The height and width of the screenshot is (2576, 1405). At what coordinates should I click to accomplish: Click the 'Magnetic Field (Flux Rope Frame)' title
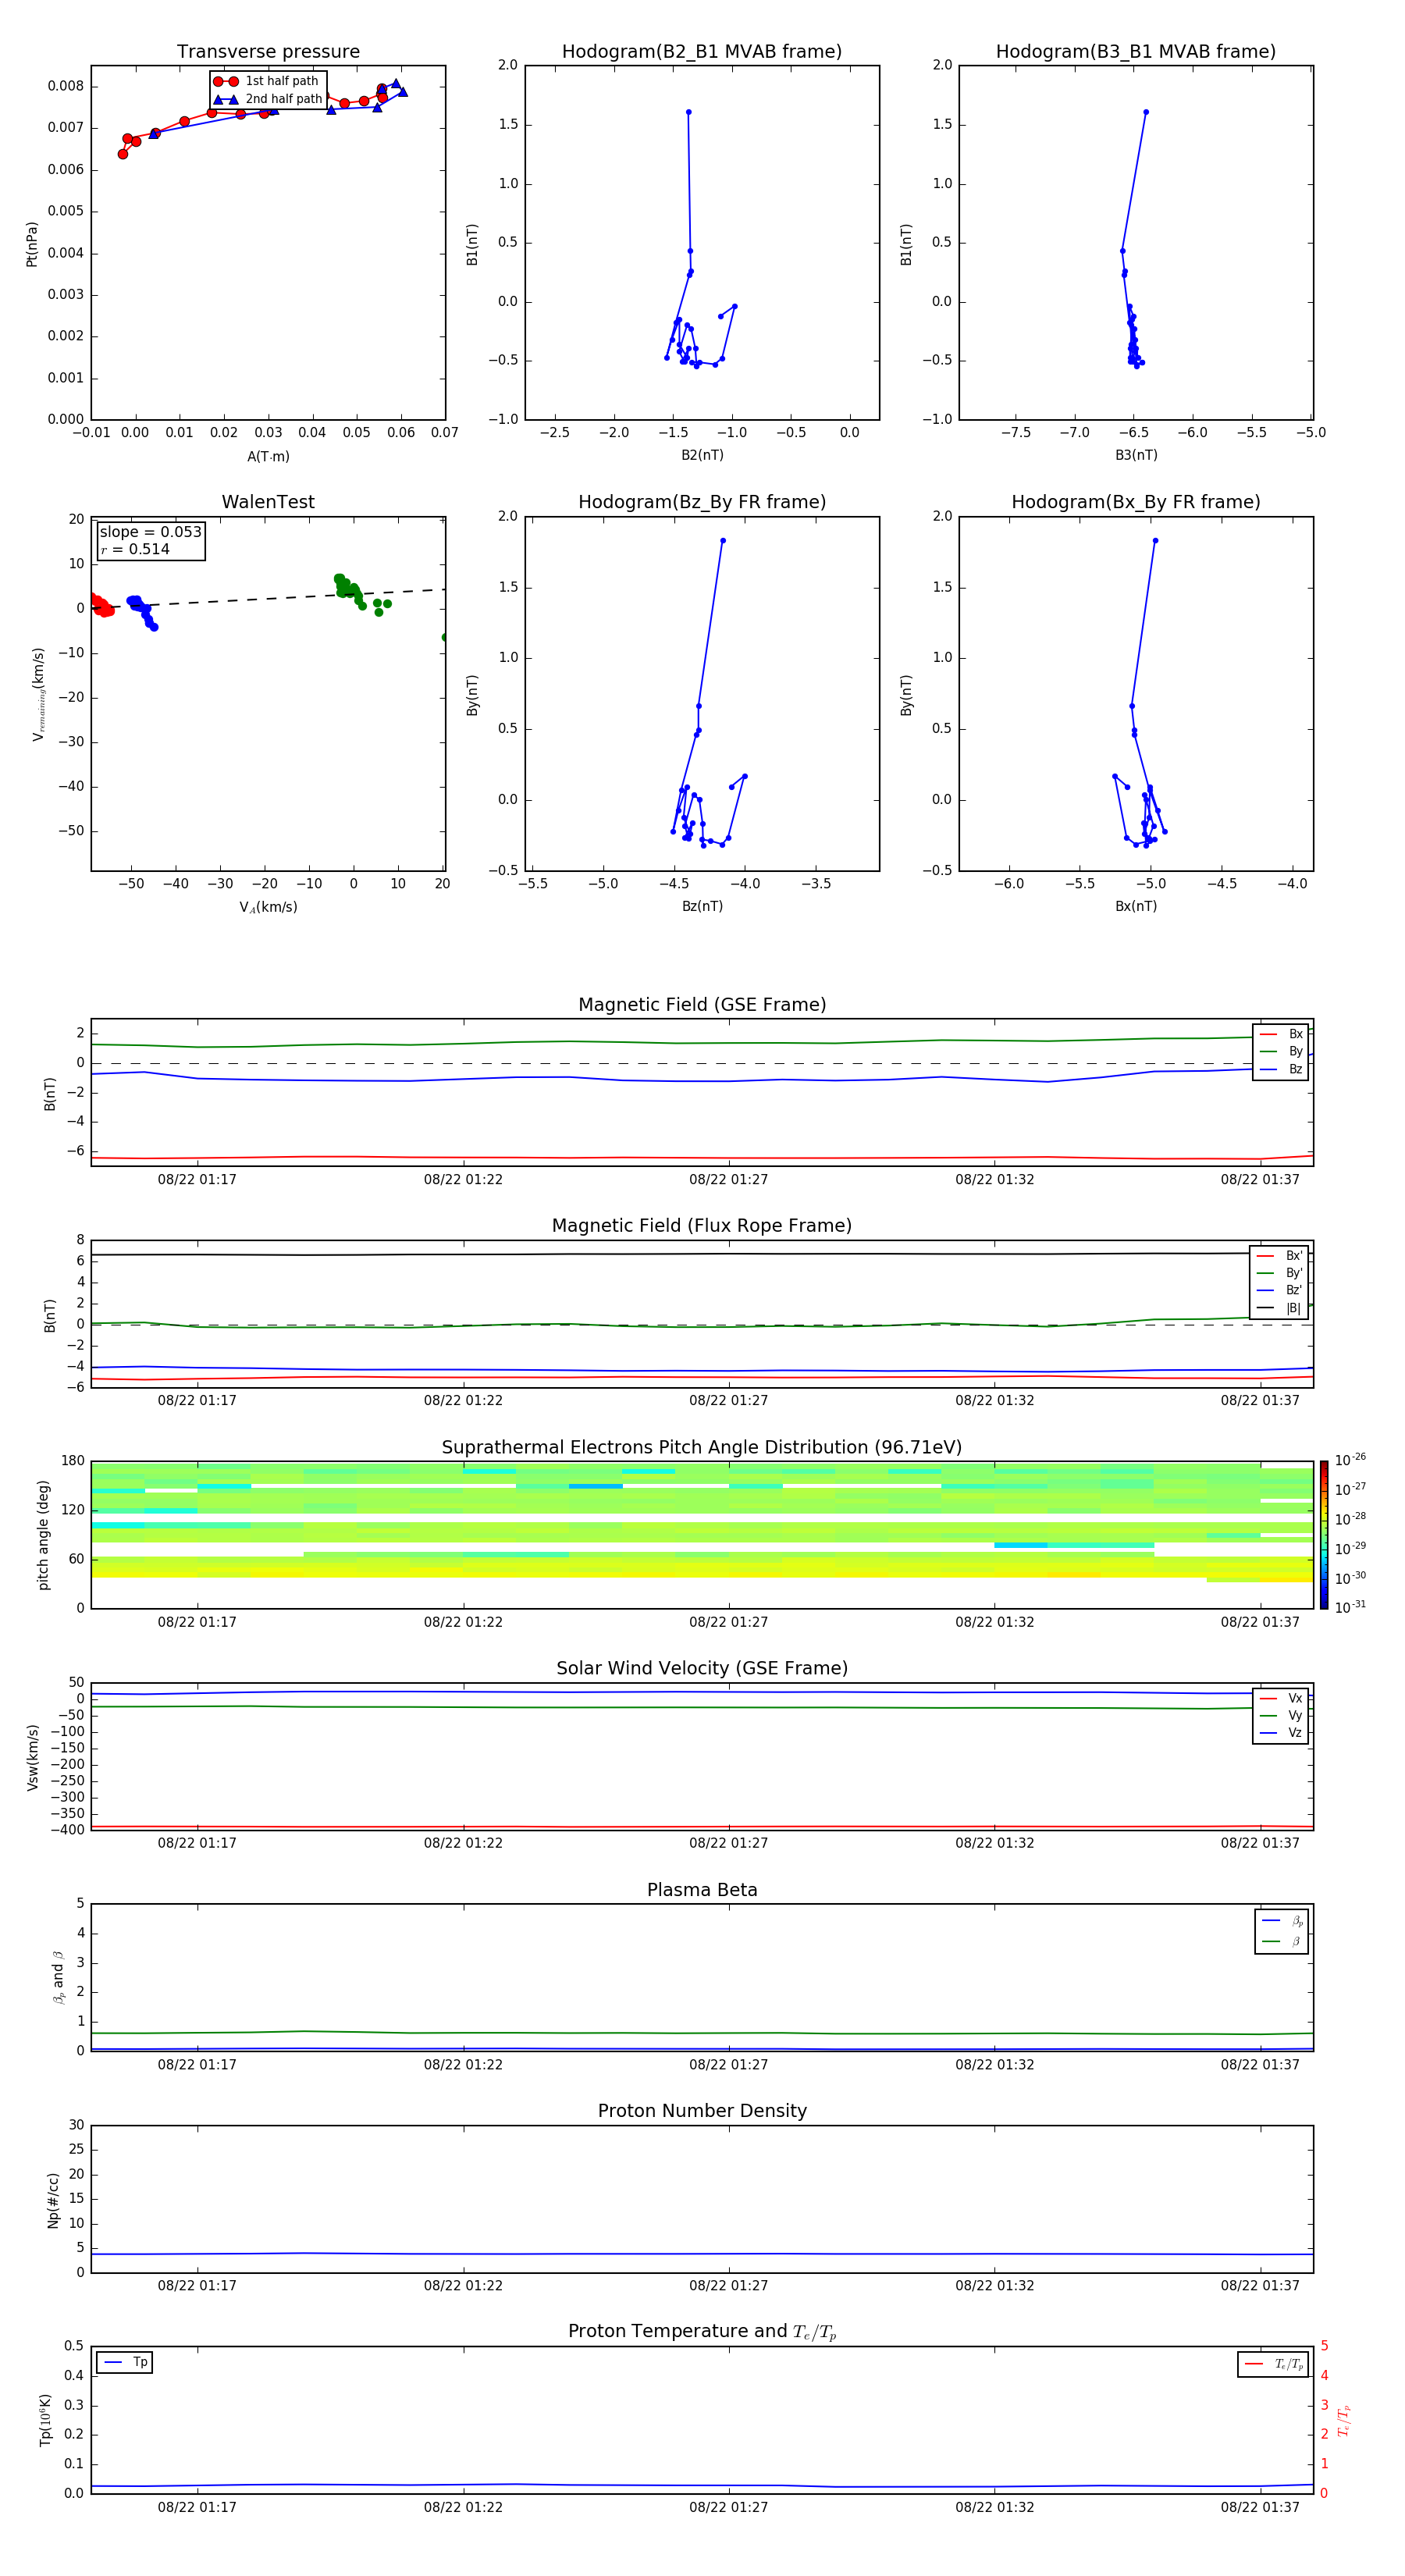coord(702,1226)
